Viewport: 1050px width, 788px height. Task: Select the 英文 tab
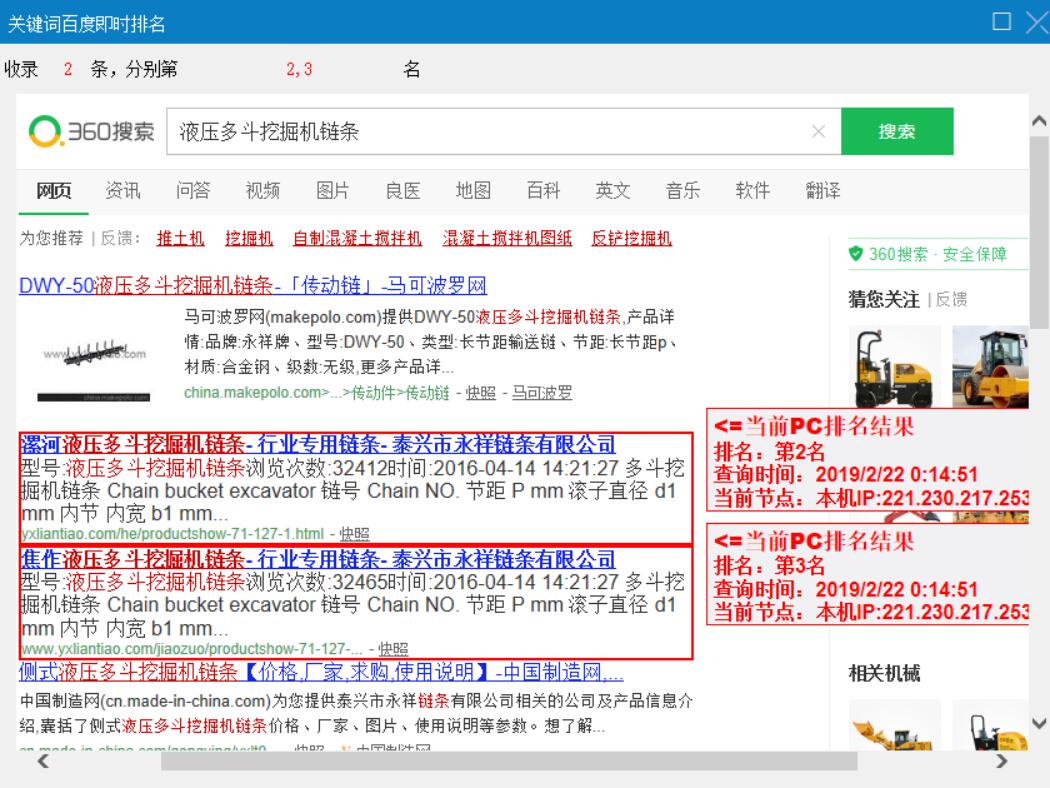[613, 191]
